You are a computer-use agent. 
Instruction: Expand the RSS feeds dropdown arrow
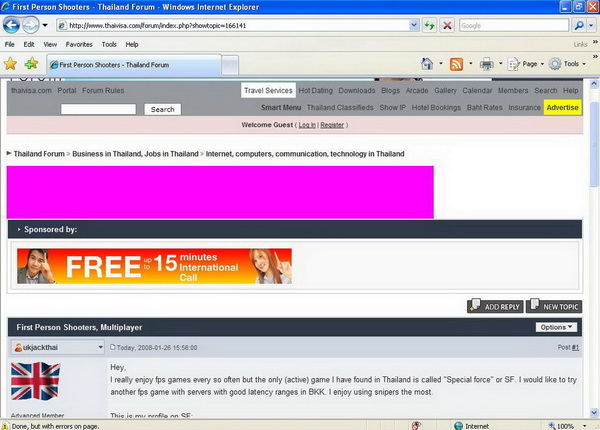(x=471, y=64)
